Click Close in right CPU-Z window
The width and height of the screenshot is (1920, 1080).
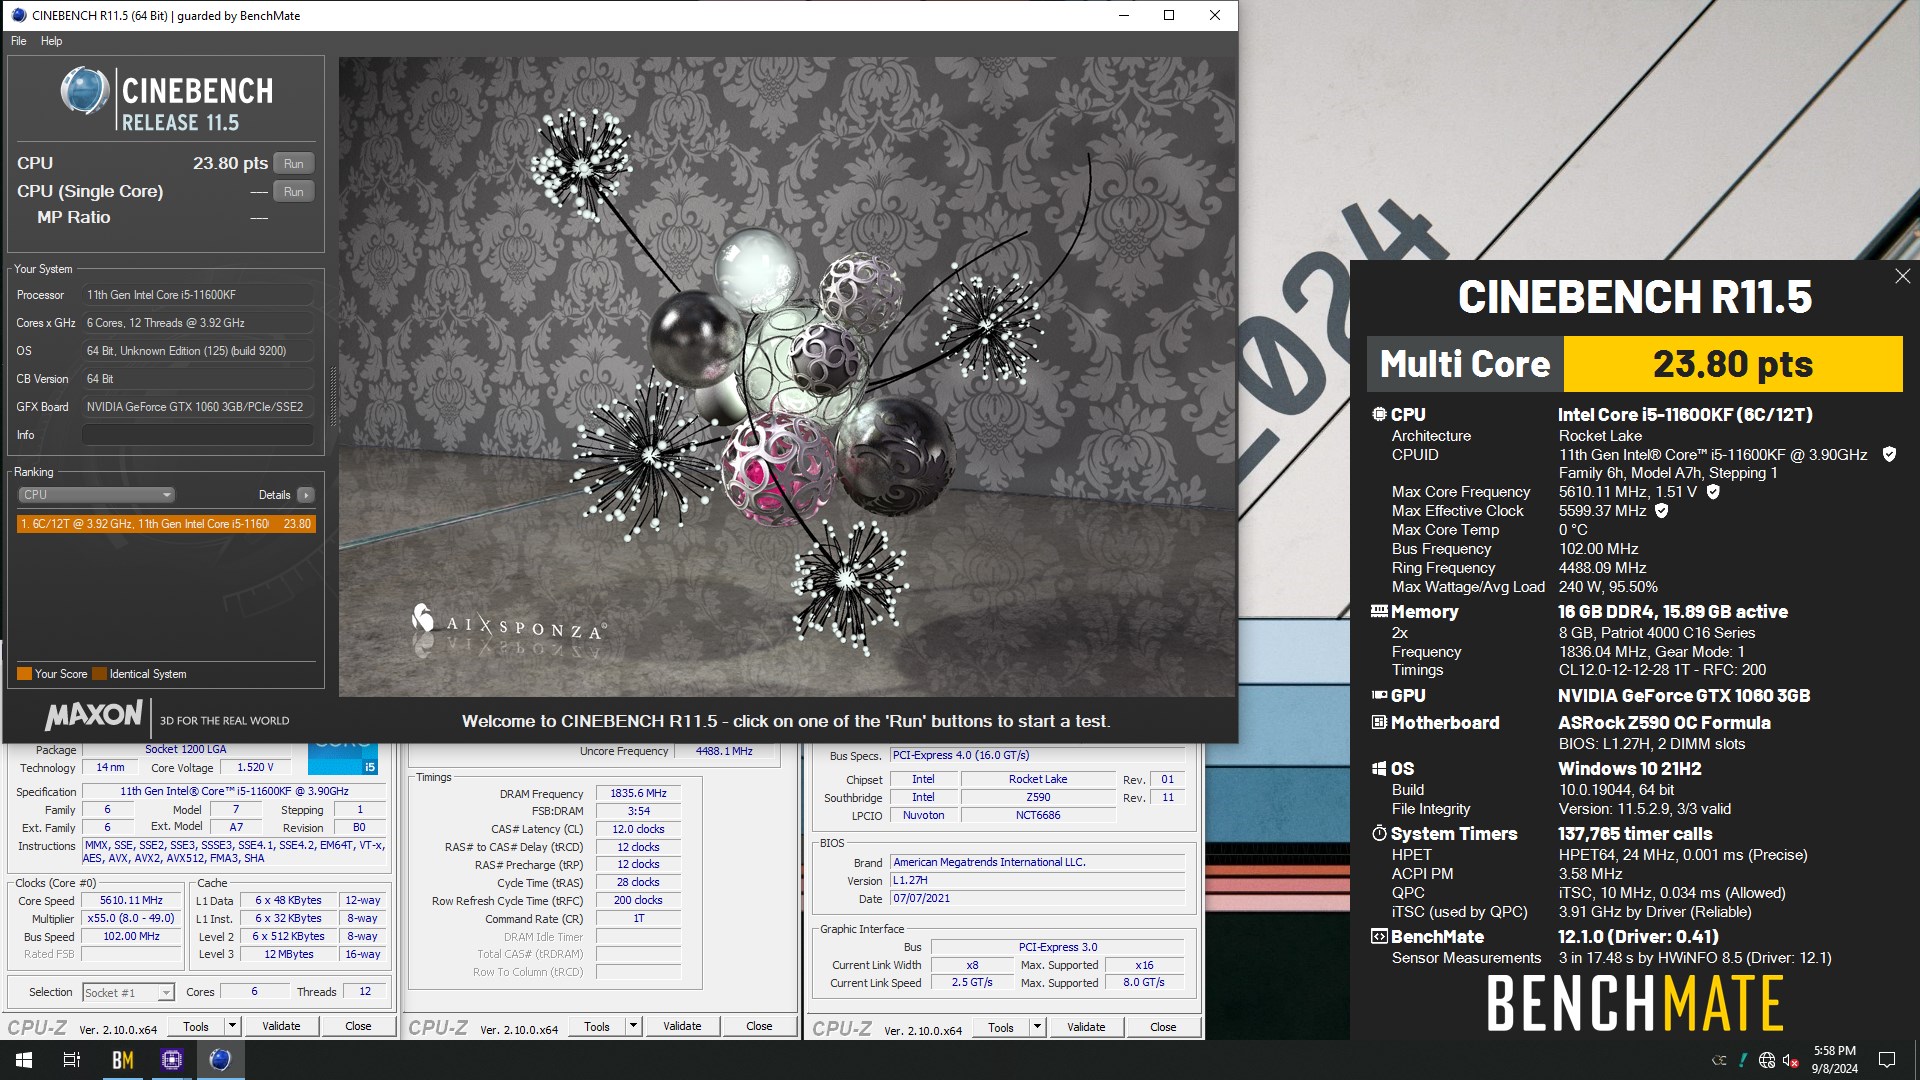point(1163,1027)
